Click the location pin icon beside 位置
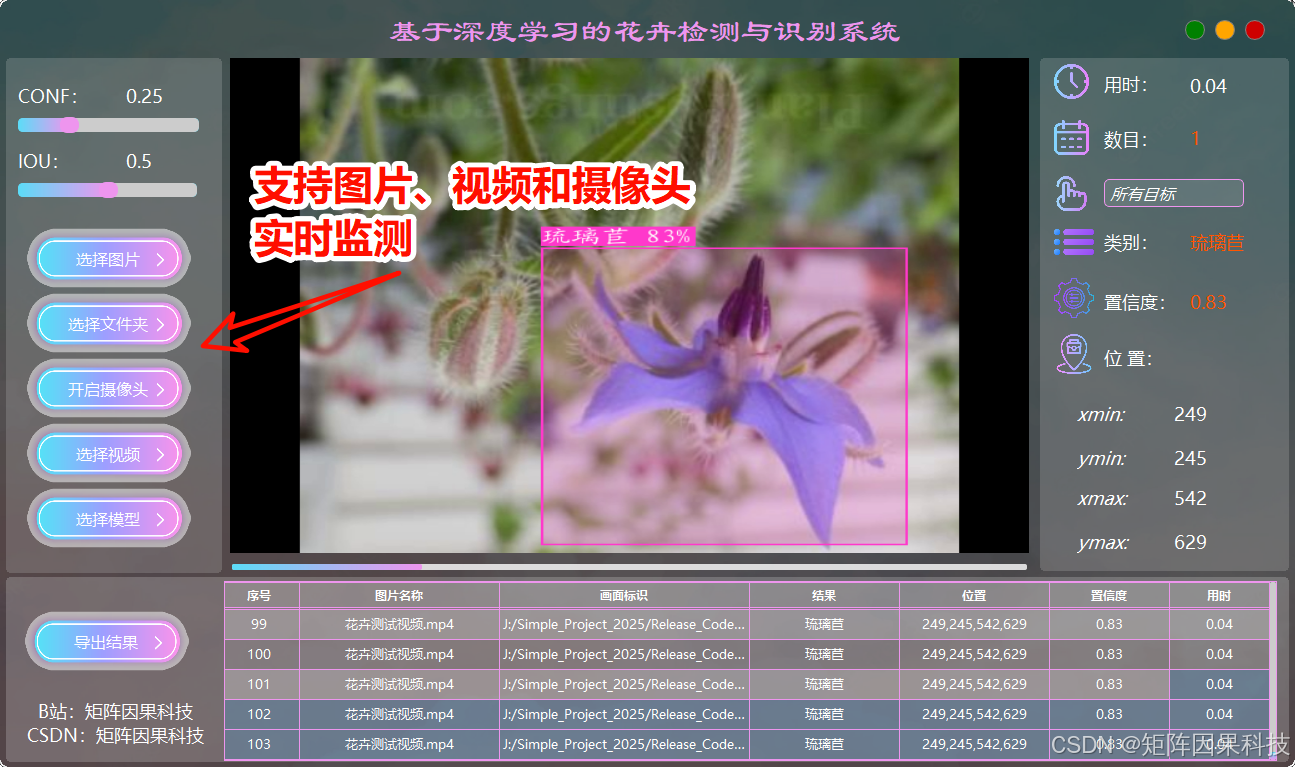Image resolution: width=1295 pixels, height=767 pixels. pyautogui.click(x=1073, y=354)
